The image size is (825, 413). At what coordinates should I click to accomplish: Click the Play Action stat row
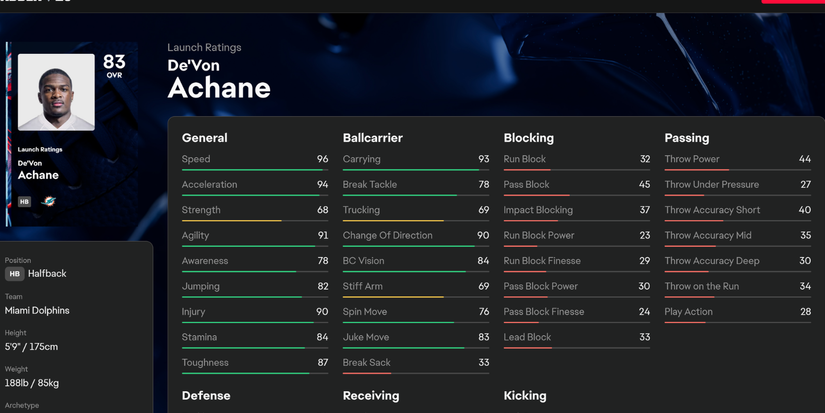737,312
